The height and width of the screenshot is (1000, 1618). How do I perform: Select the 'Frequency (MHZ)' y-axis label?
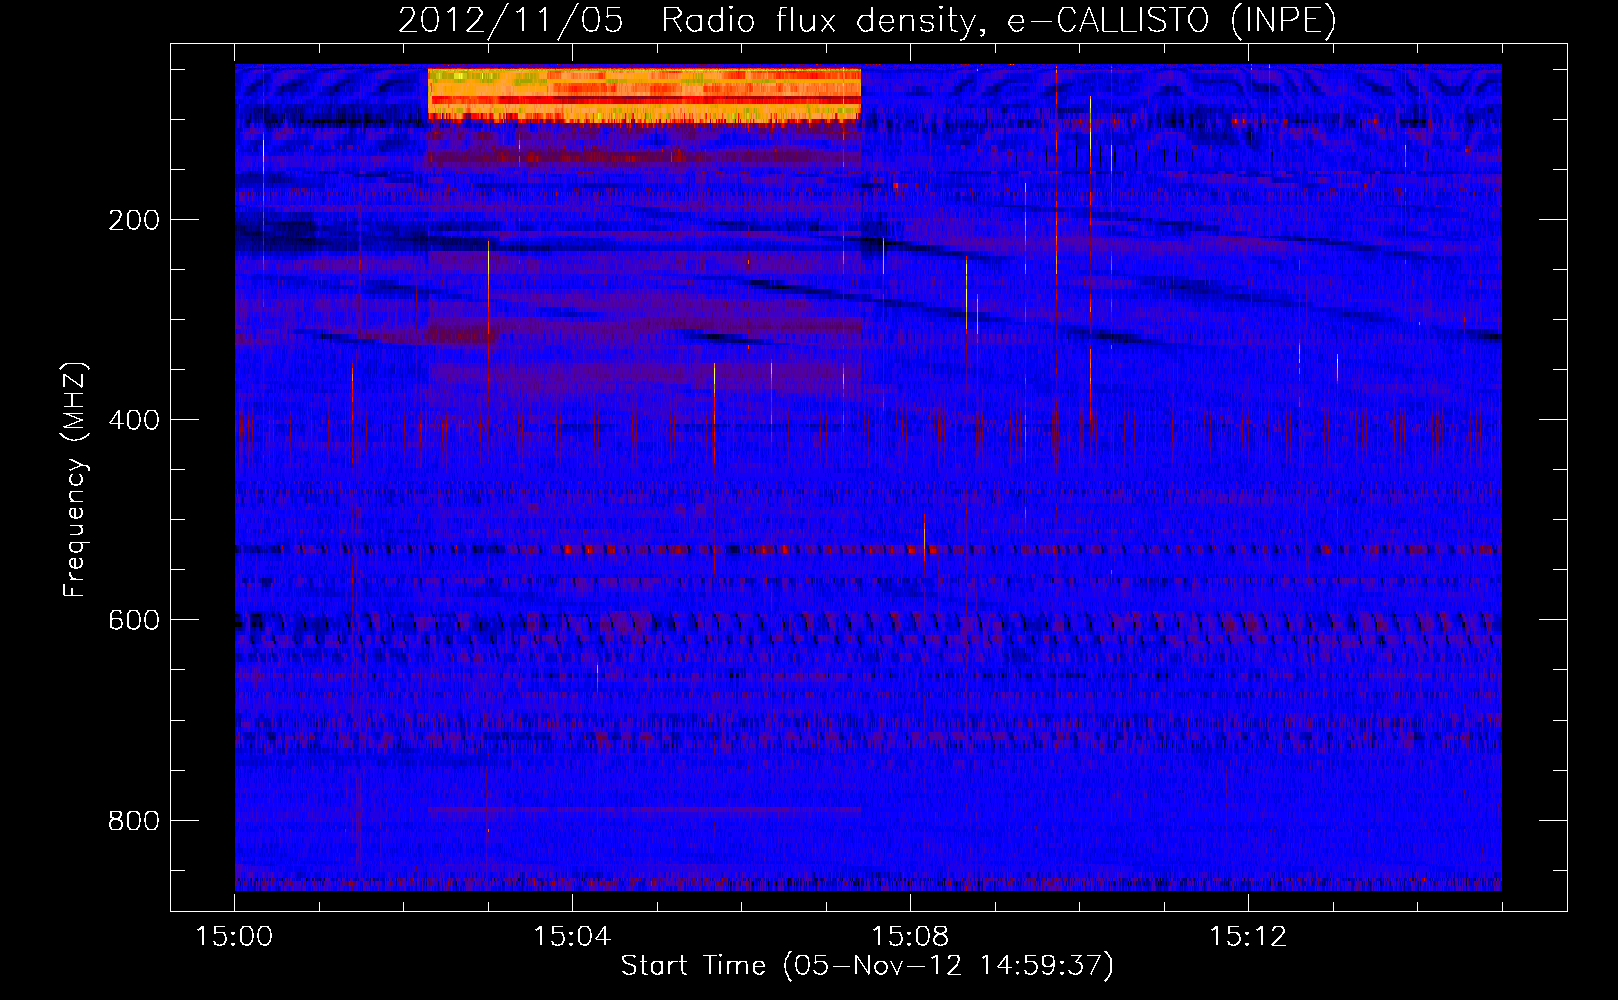(x=75, y=480)
